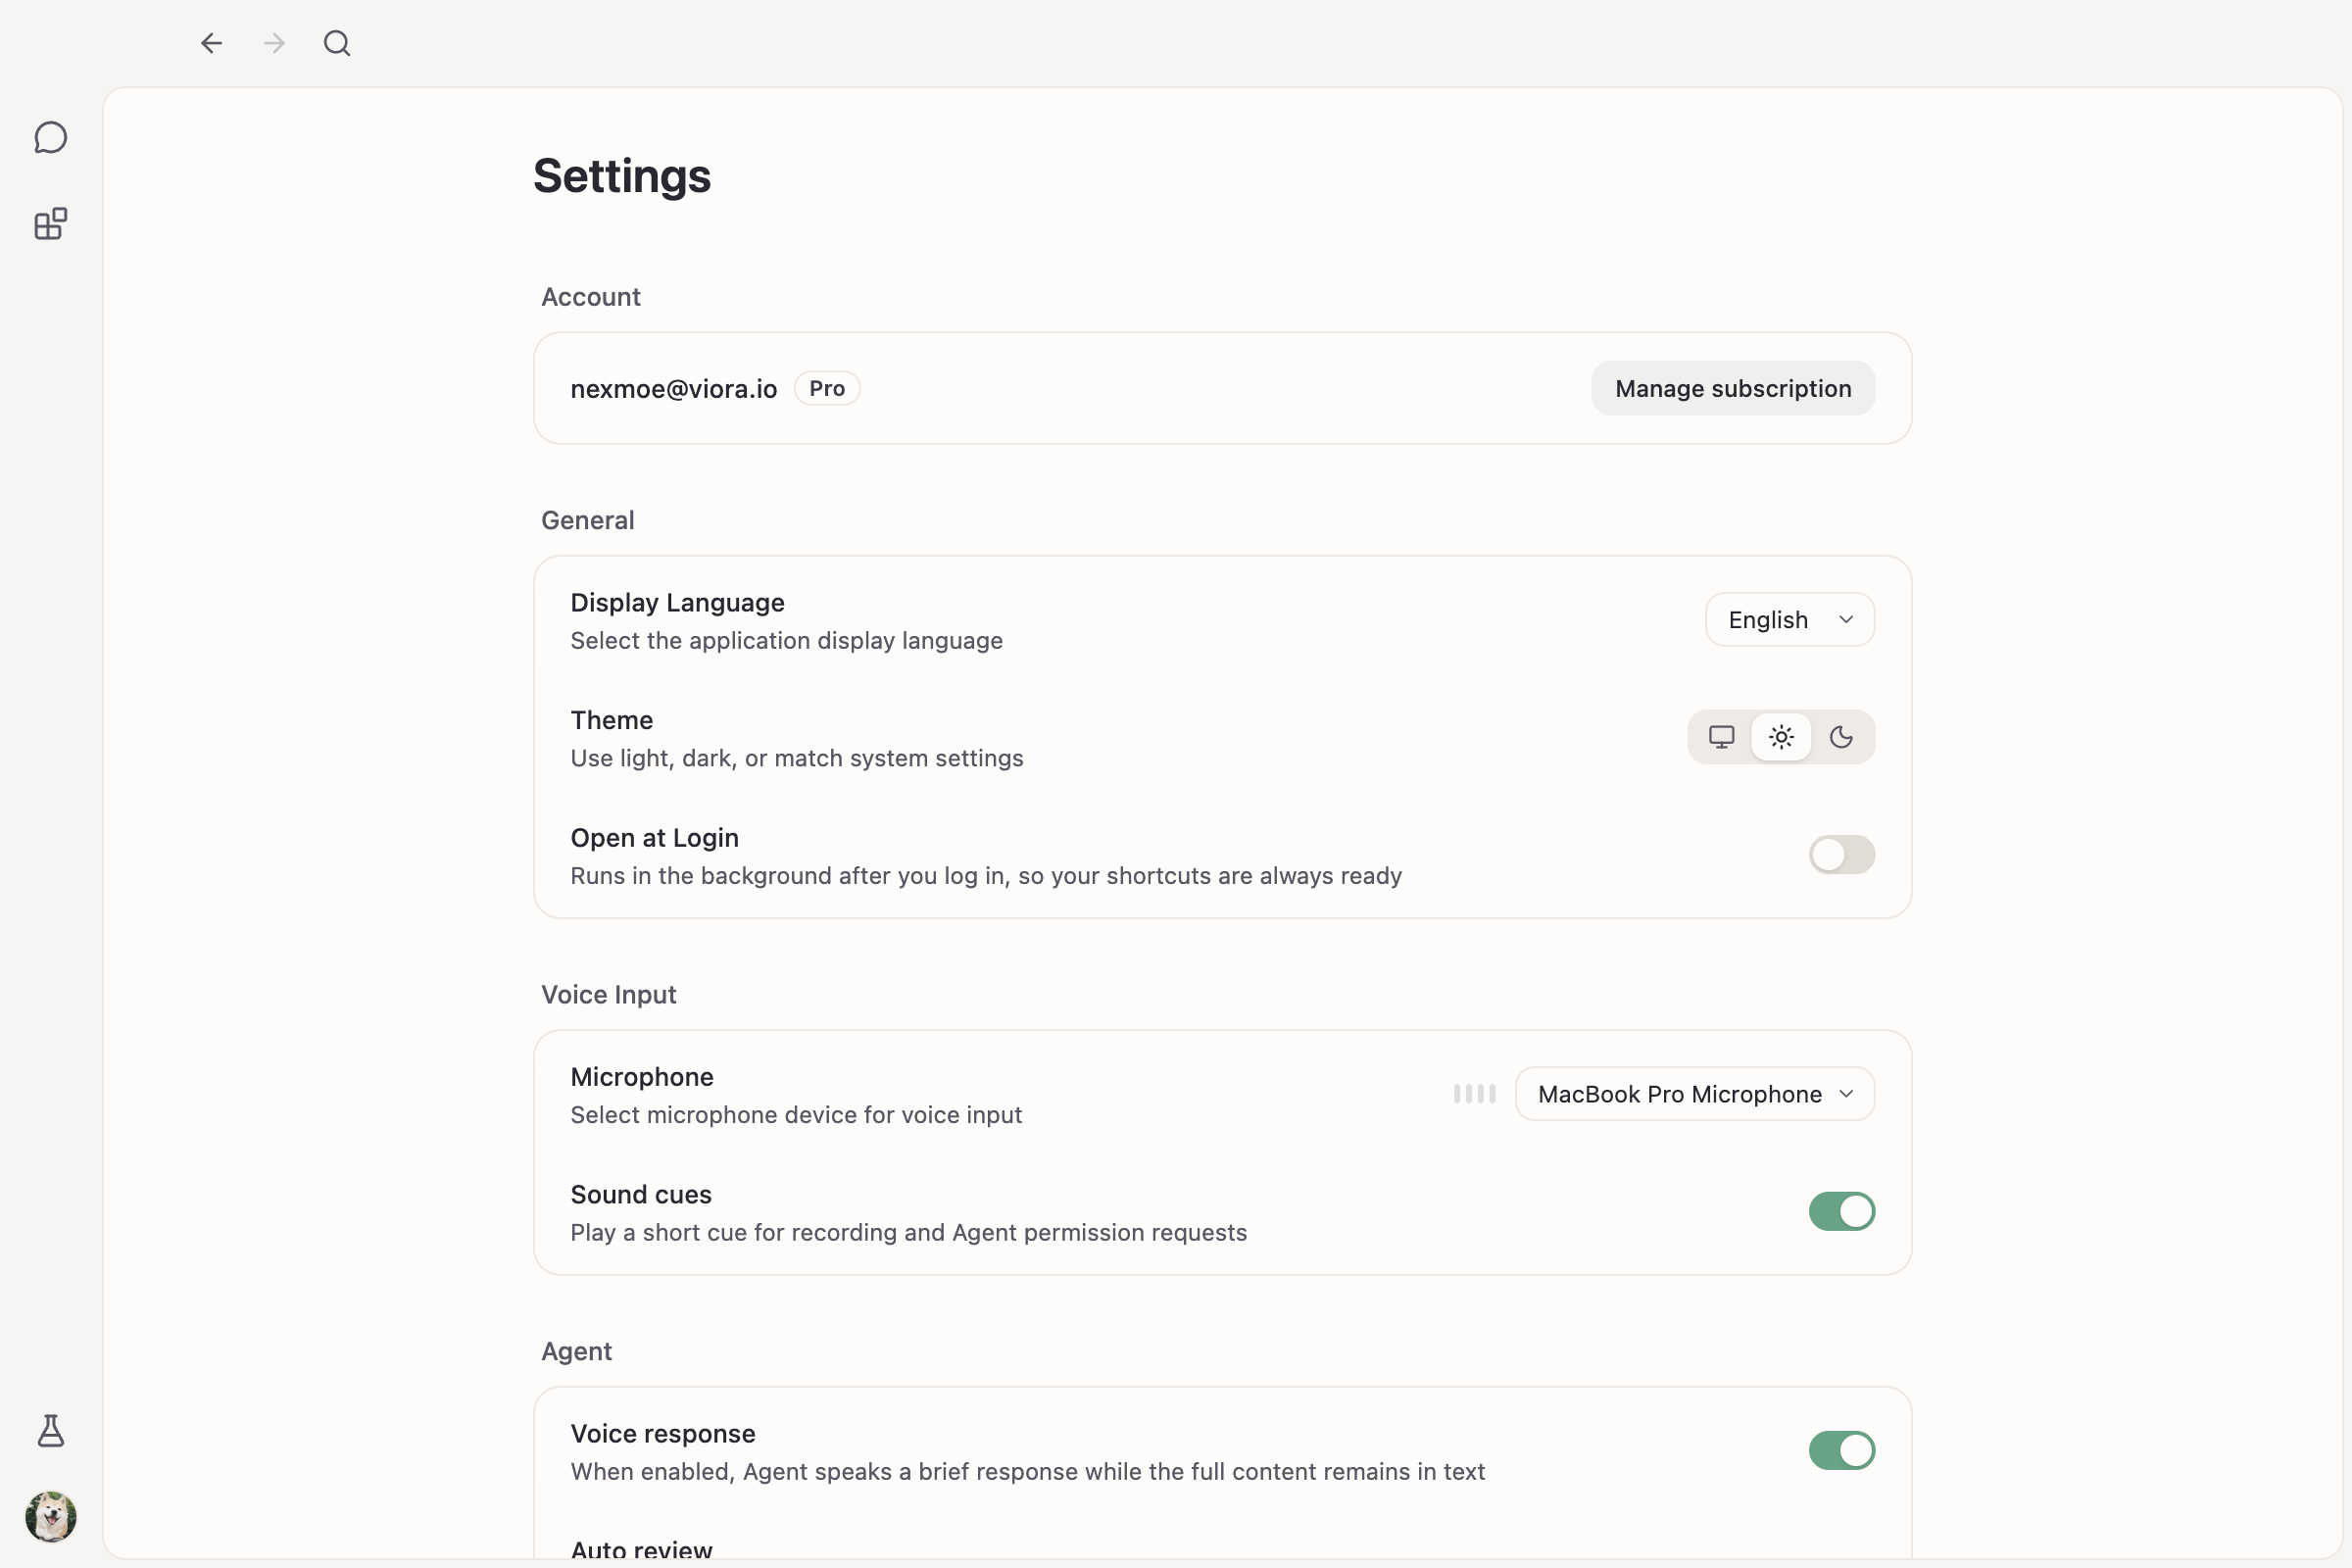Image resolution: width=2352 pixels, height=1568 pixels.
Task: Select dark theme moon icon
Action: pos(1841,737)
